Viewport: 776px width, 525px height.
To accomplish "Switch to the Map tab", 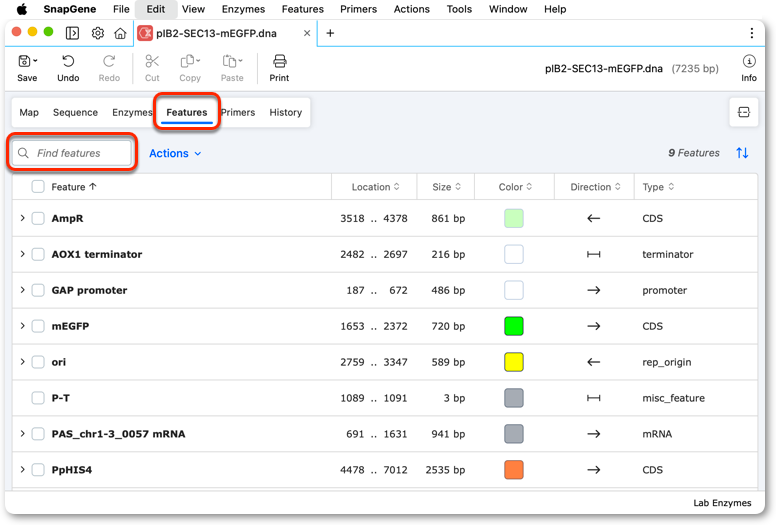I will coord(29,112).
